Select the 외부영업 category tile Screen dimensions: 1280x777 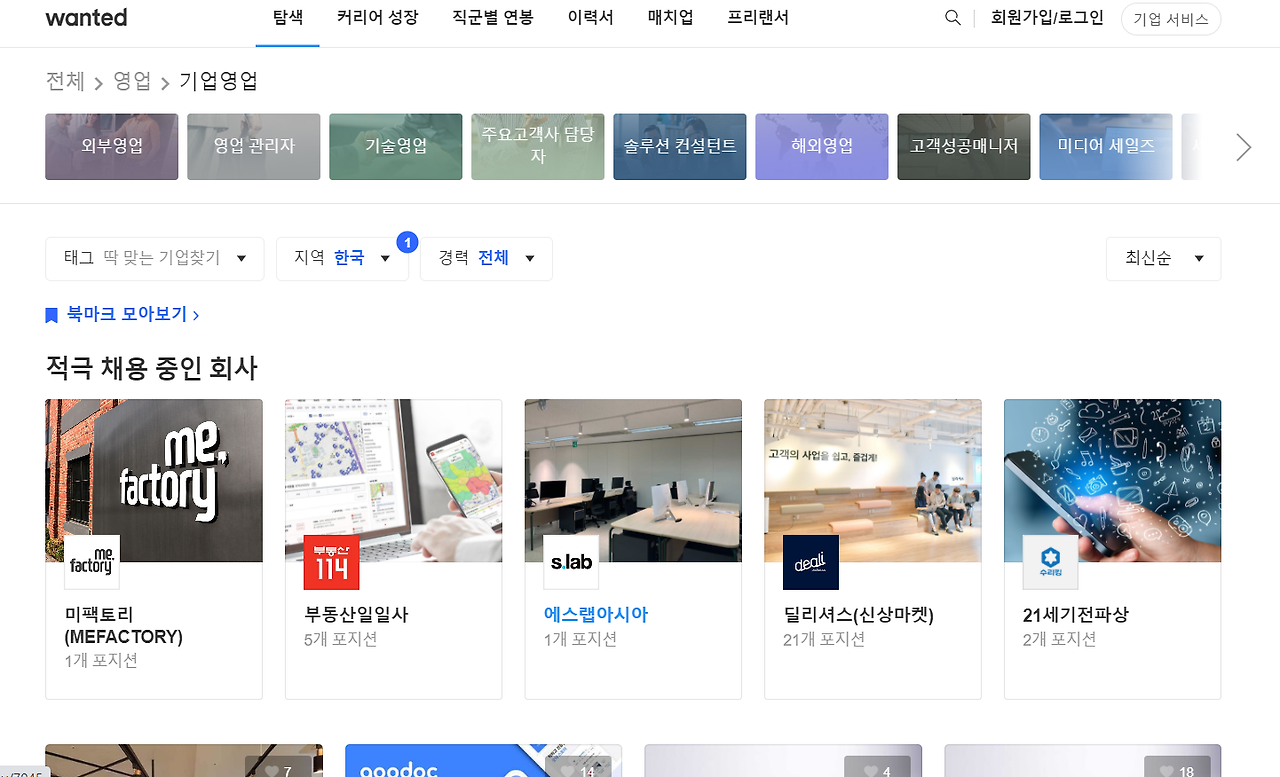[x=112, y=146]
